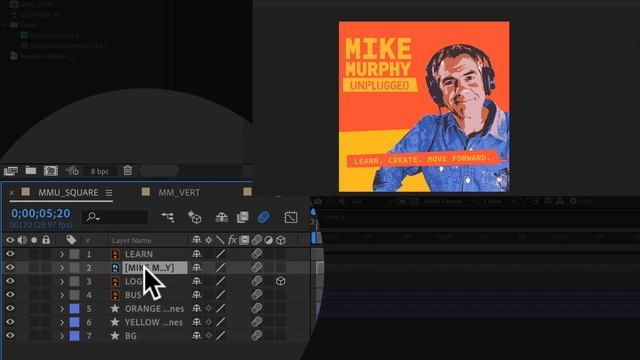Hide the MIKE M...Y layer
640x360 pixels.
coord(10,267)
